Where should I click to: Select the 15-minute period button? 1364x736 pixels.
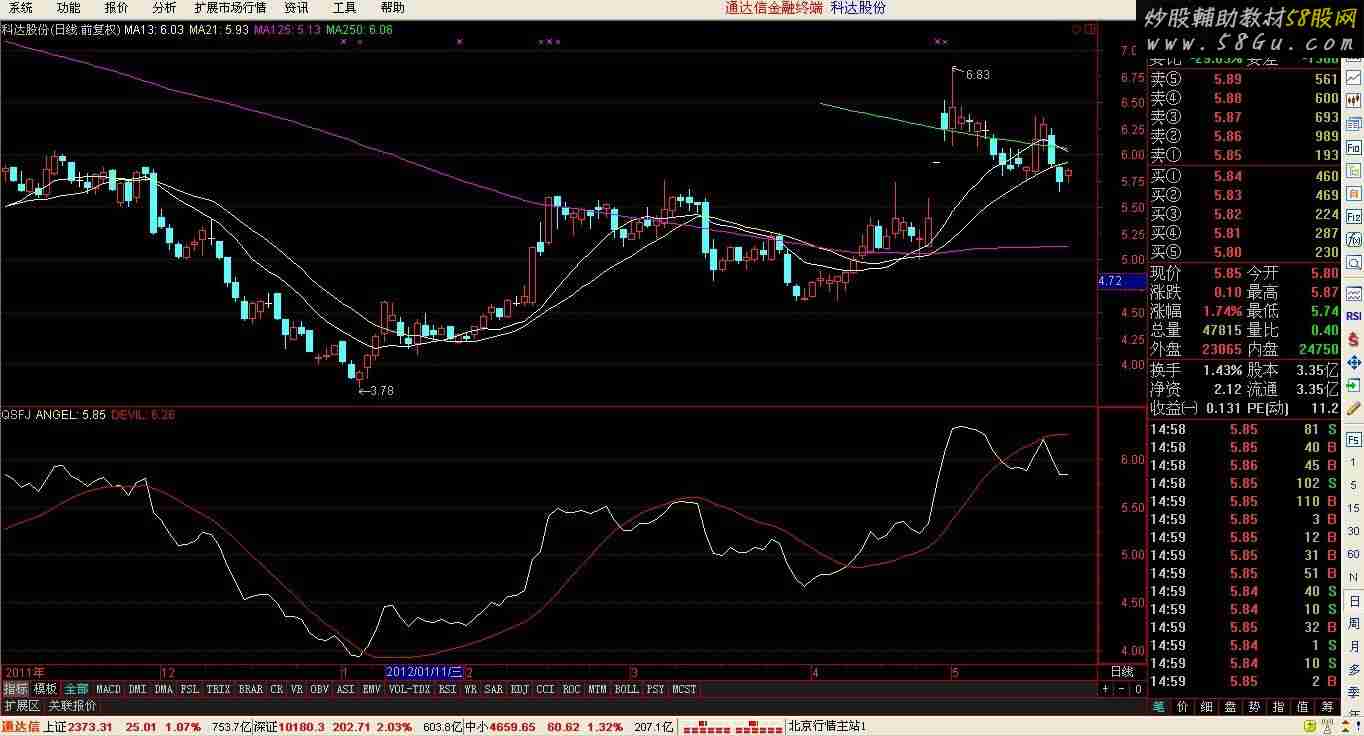[1354, 508]
